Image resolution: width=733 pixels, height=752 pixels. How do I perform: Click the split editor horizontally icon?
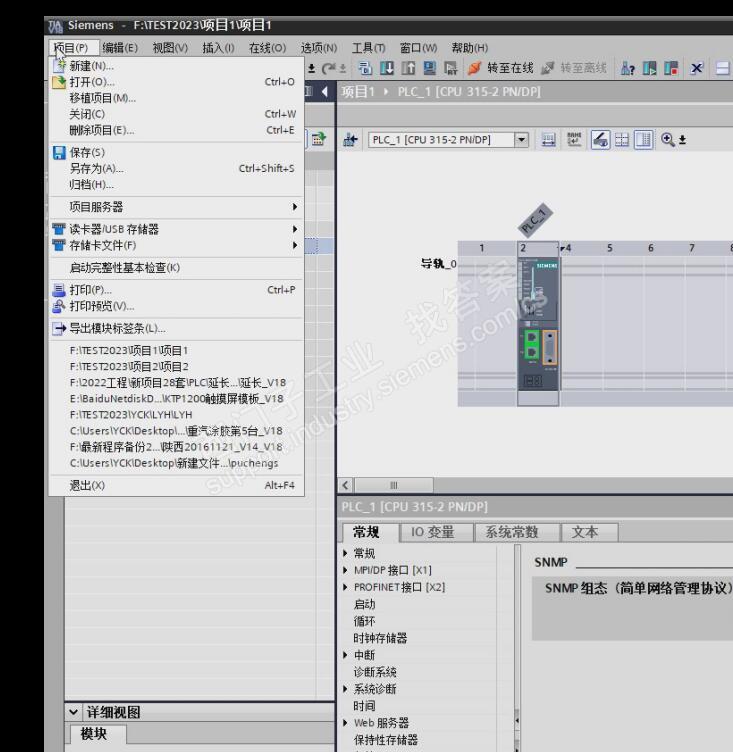(722, 68)
